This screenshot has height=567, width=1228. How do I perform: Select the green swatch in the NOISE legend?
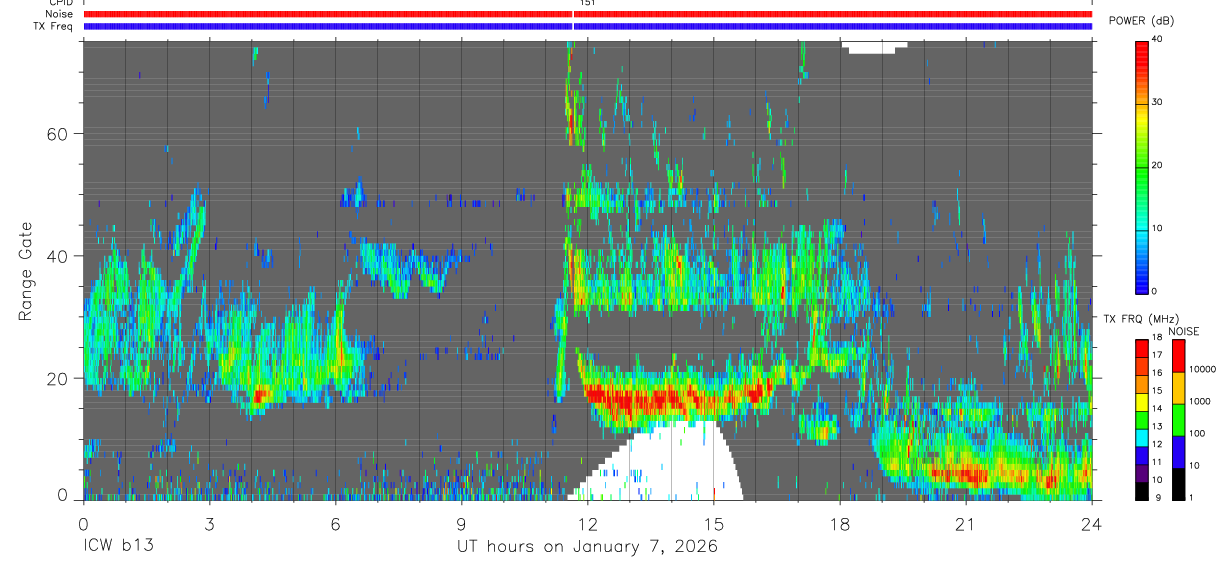1179,418
